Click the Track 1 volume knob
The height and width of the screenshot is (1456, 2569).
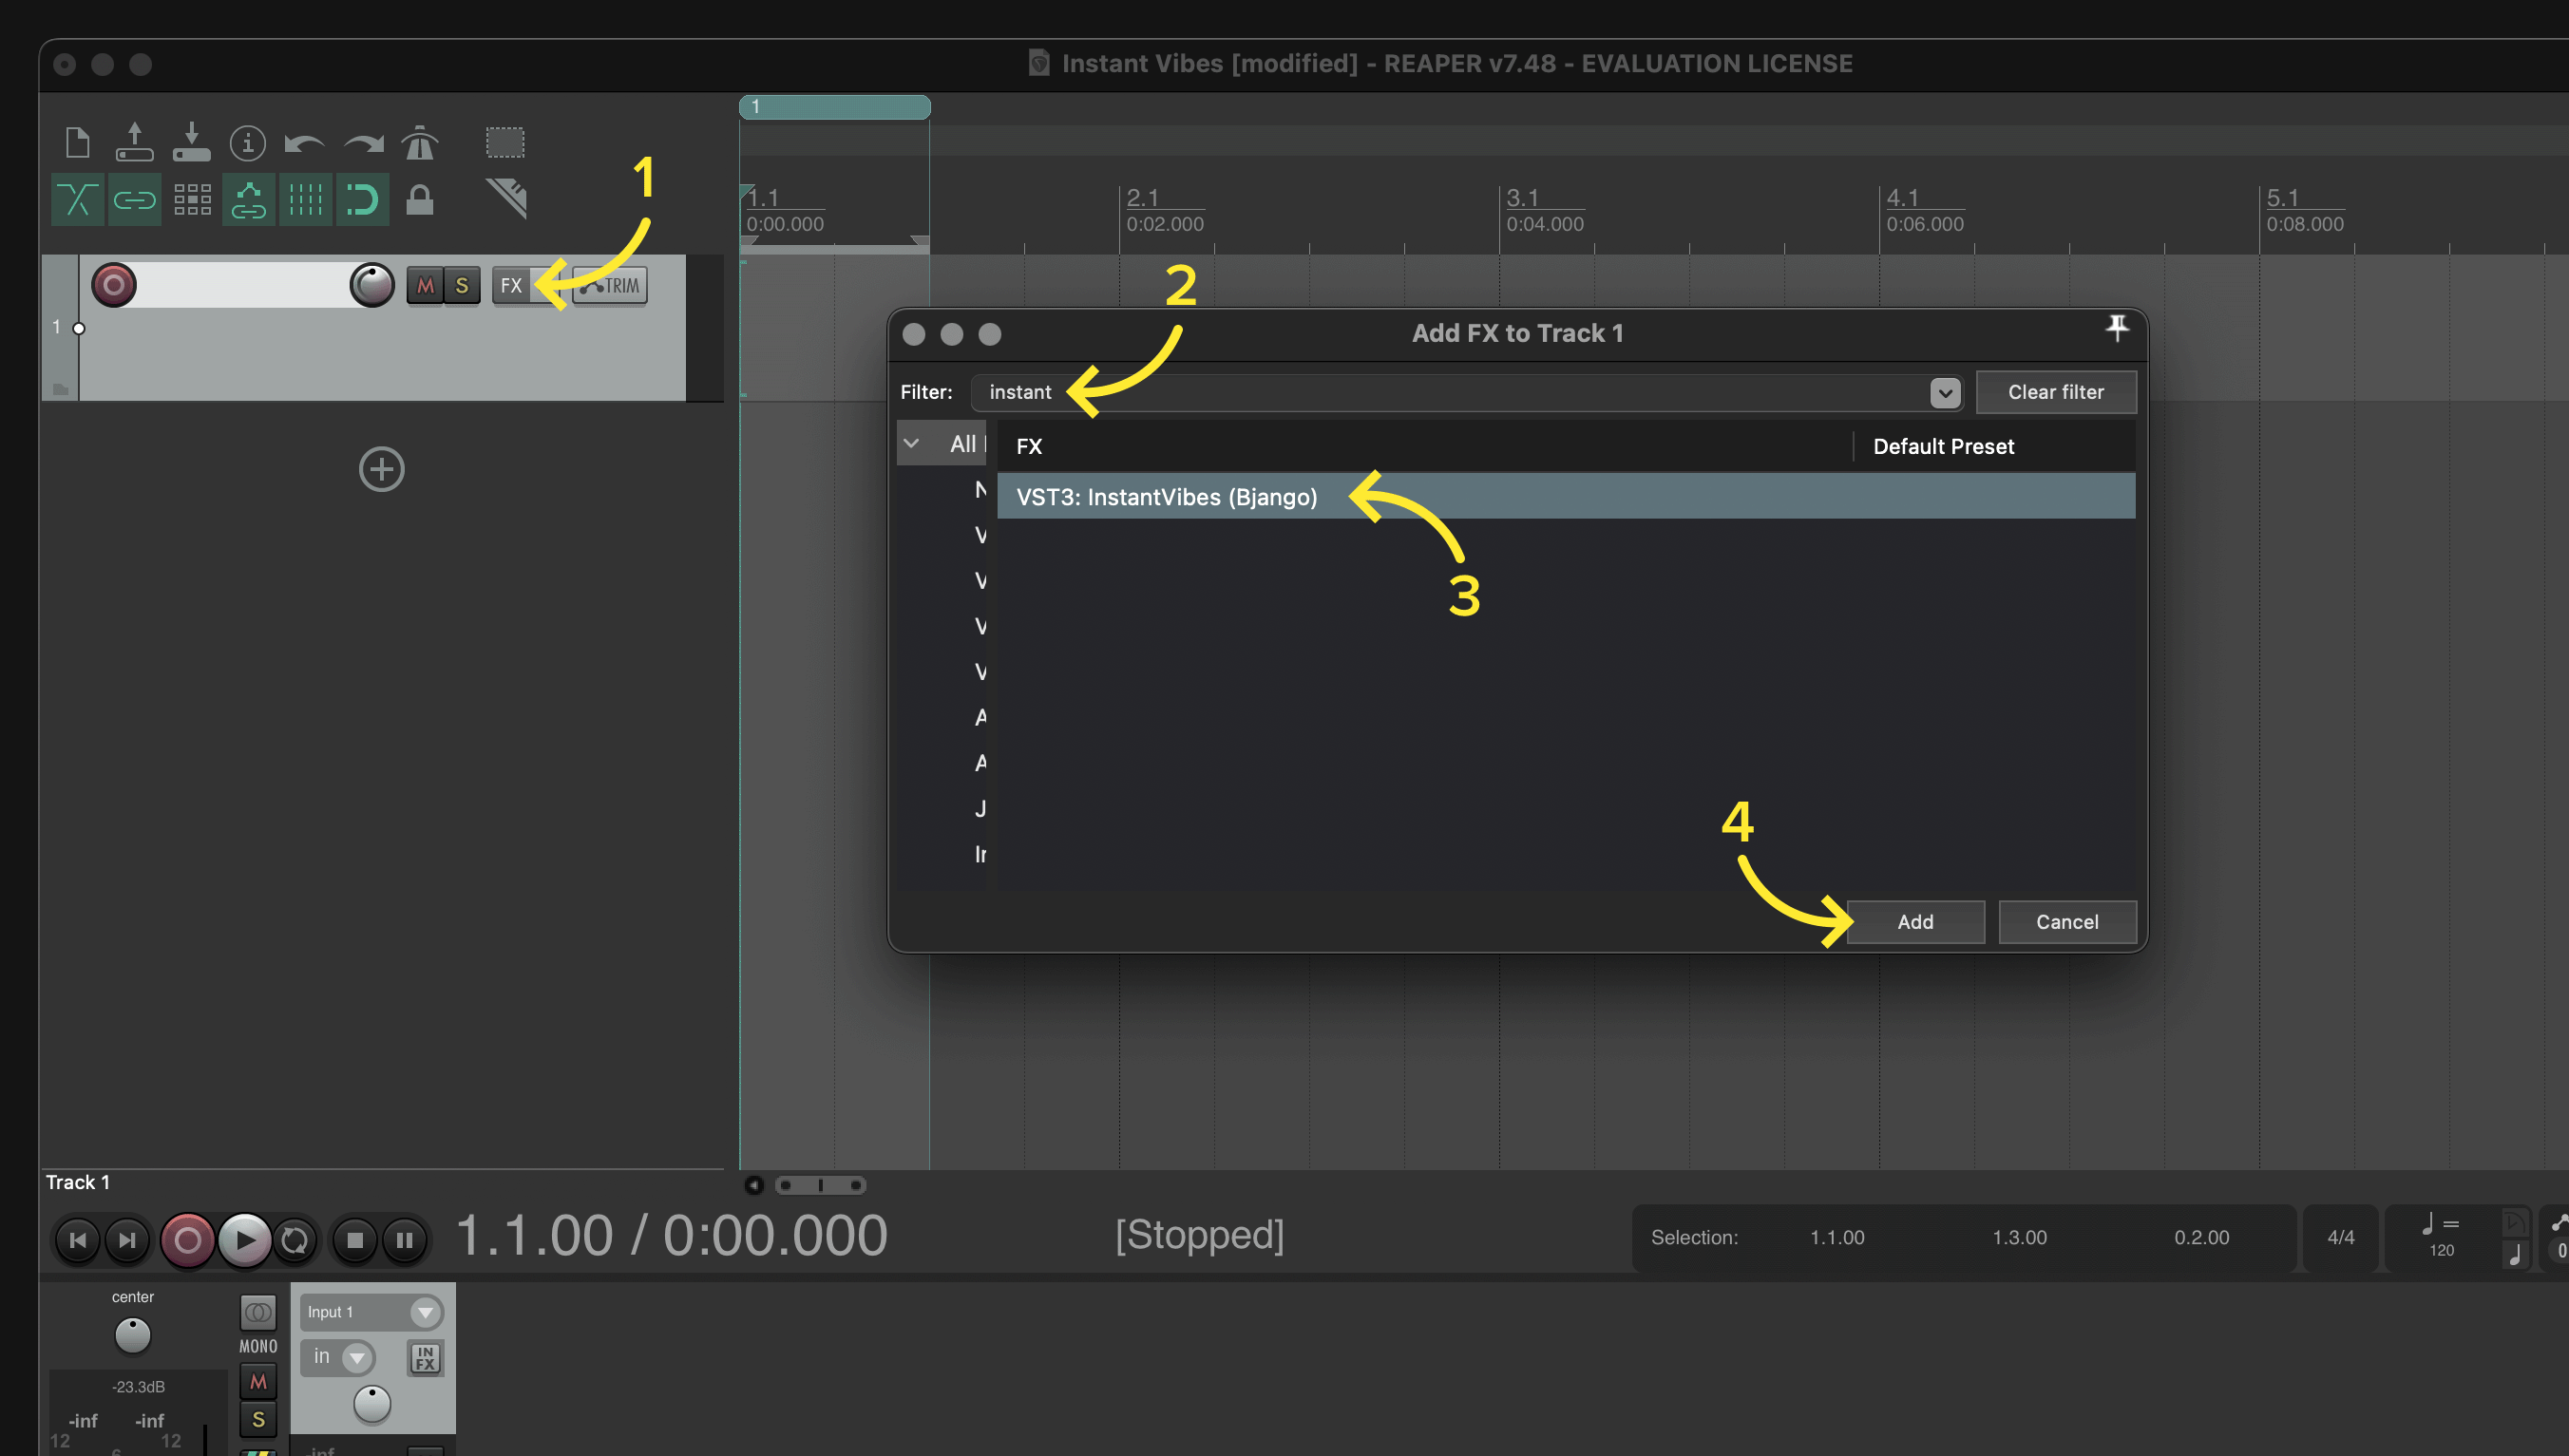tap(372, 285)
